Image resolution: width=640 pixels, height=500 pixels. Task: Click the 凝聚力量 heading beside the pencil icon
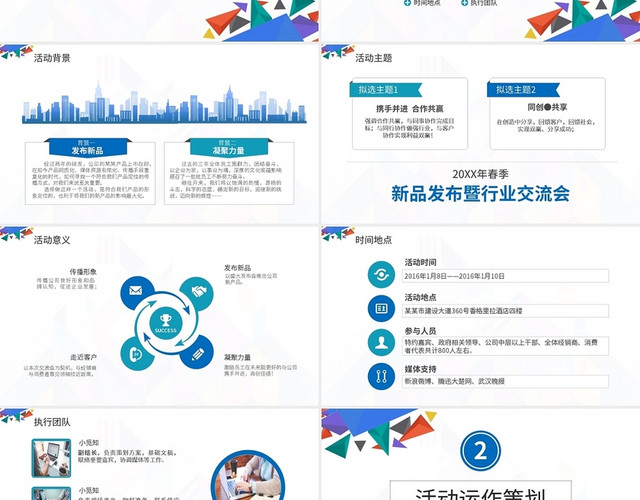[x=237, y=357]
